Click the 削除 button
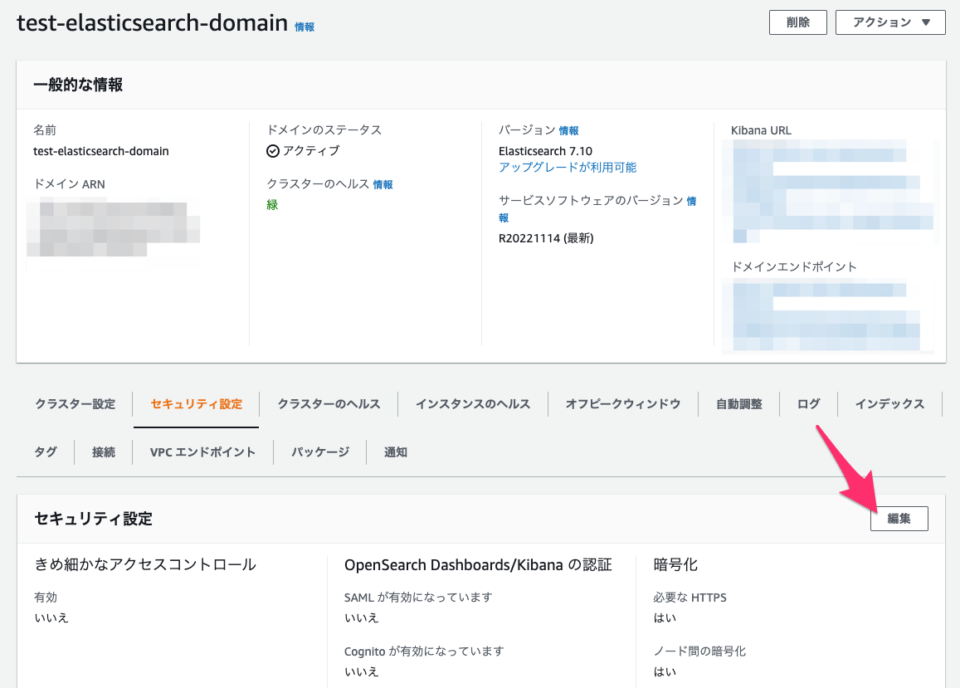 [x=798, y=23]
